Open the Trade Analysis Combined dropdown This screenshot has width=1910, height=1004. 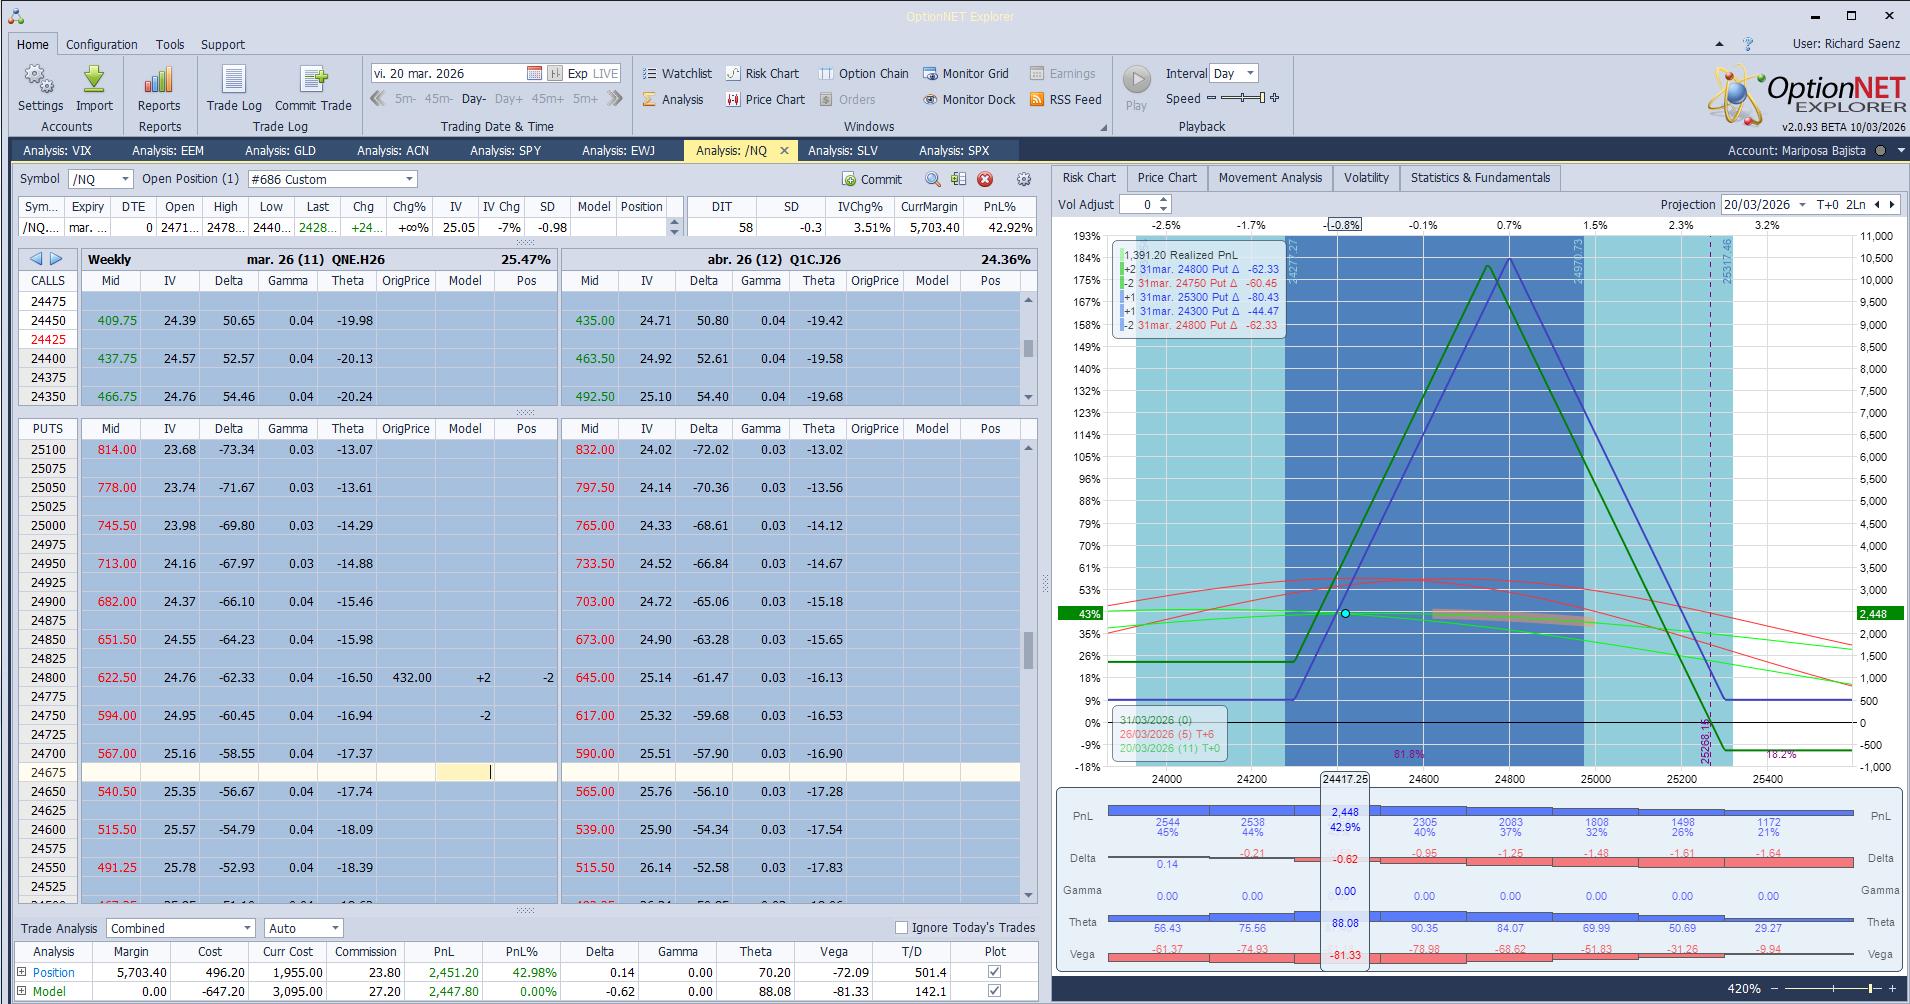[x=247, y=928]
